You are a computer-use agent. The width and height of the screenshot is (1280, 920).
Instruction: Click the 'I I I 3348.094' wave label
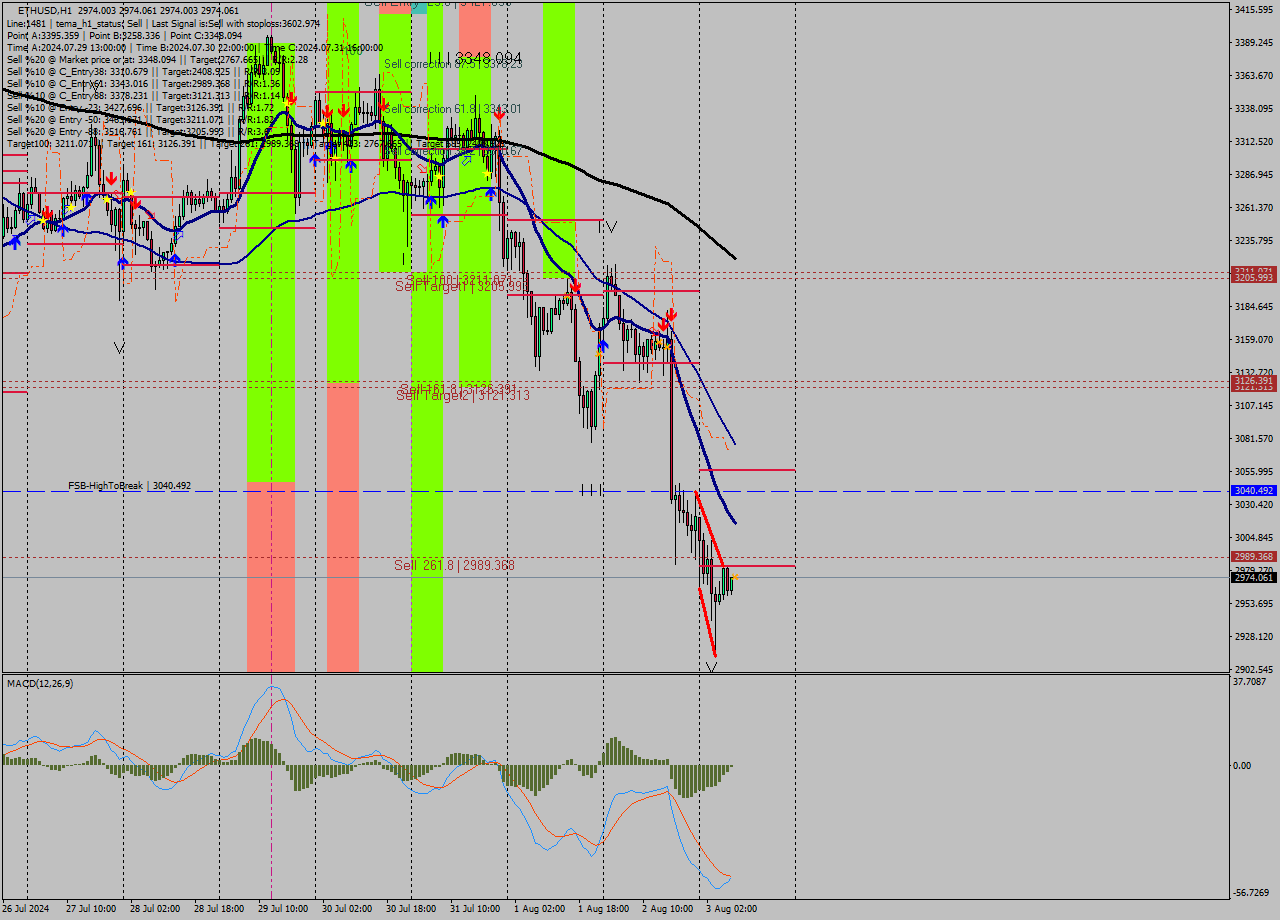coord(475,57)
